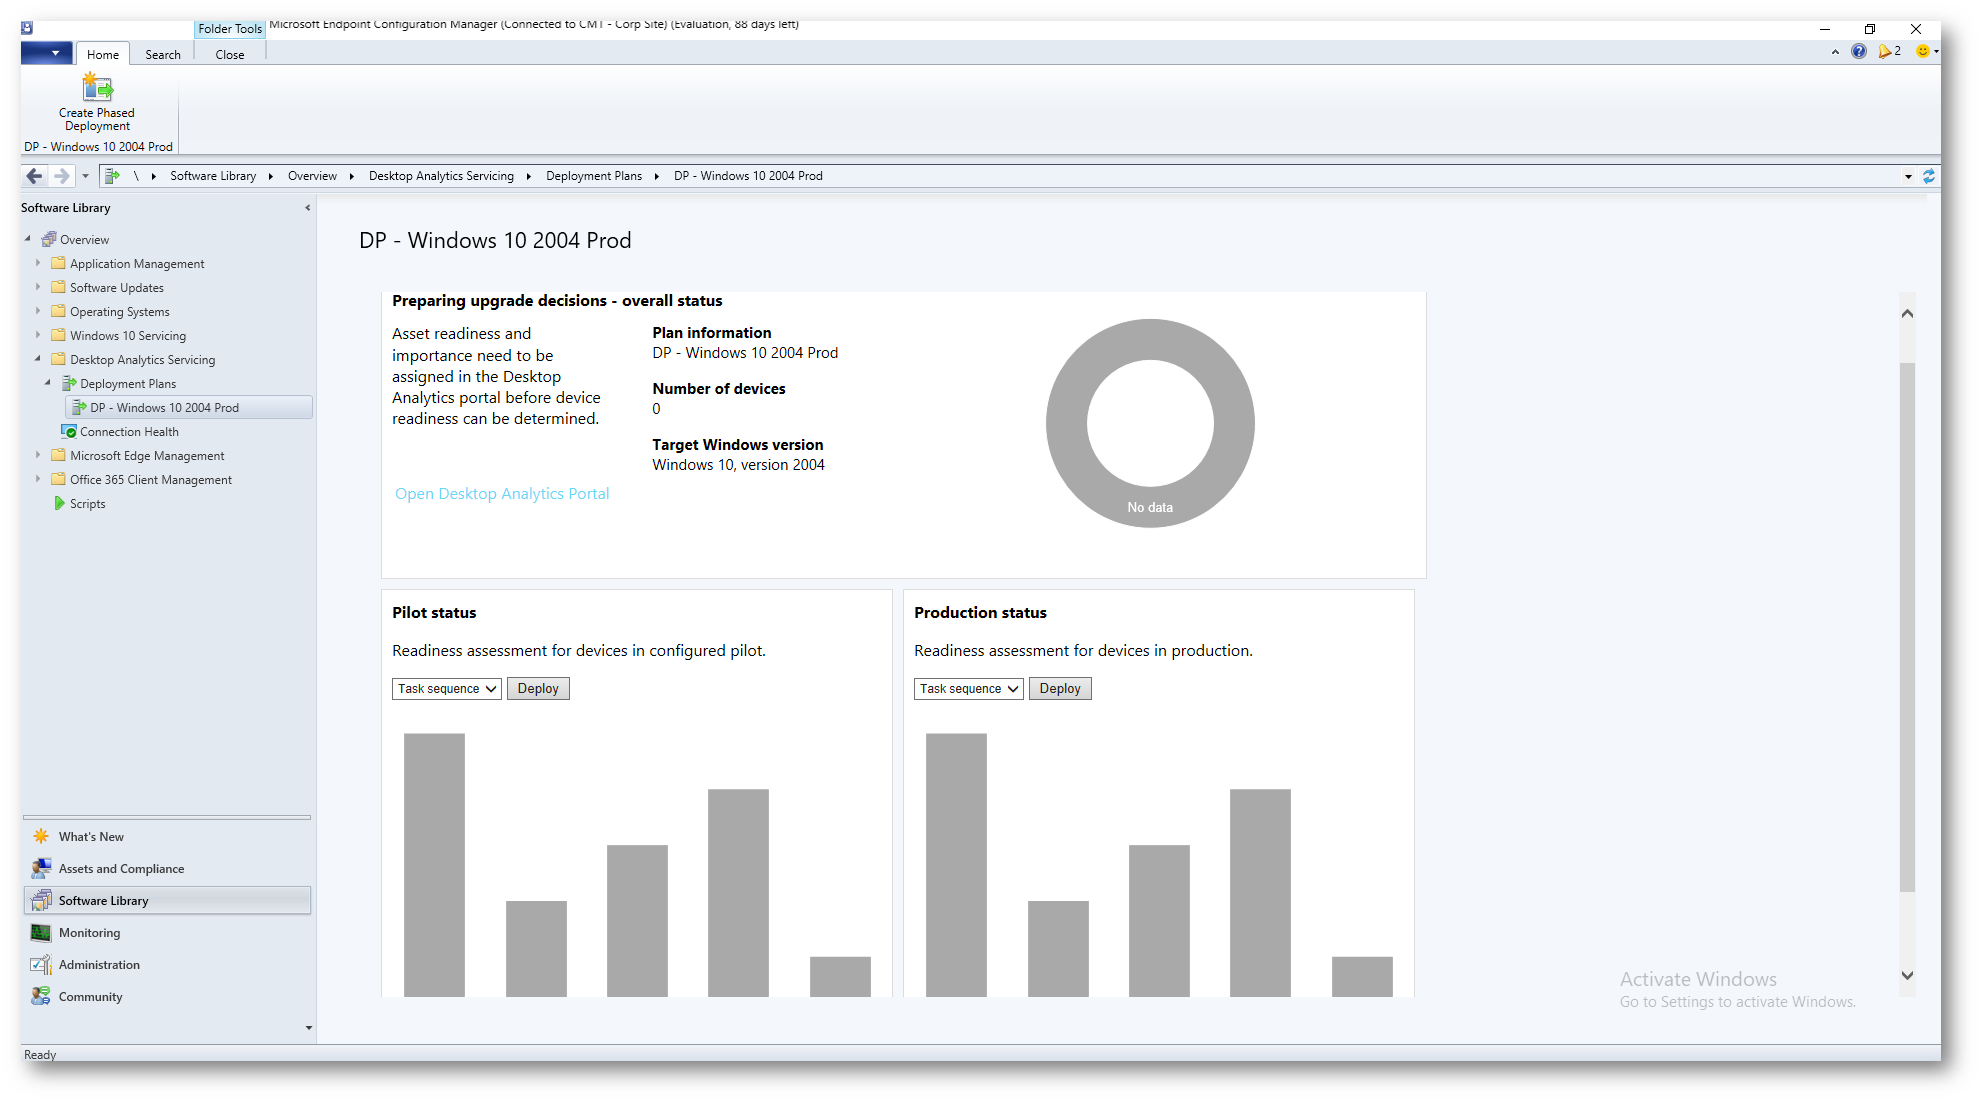Select the Folder Tools contextual tab
This screenshot has width=1983, height=1103.
229,29
